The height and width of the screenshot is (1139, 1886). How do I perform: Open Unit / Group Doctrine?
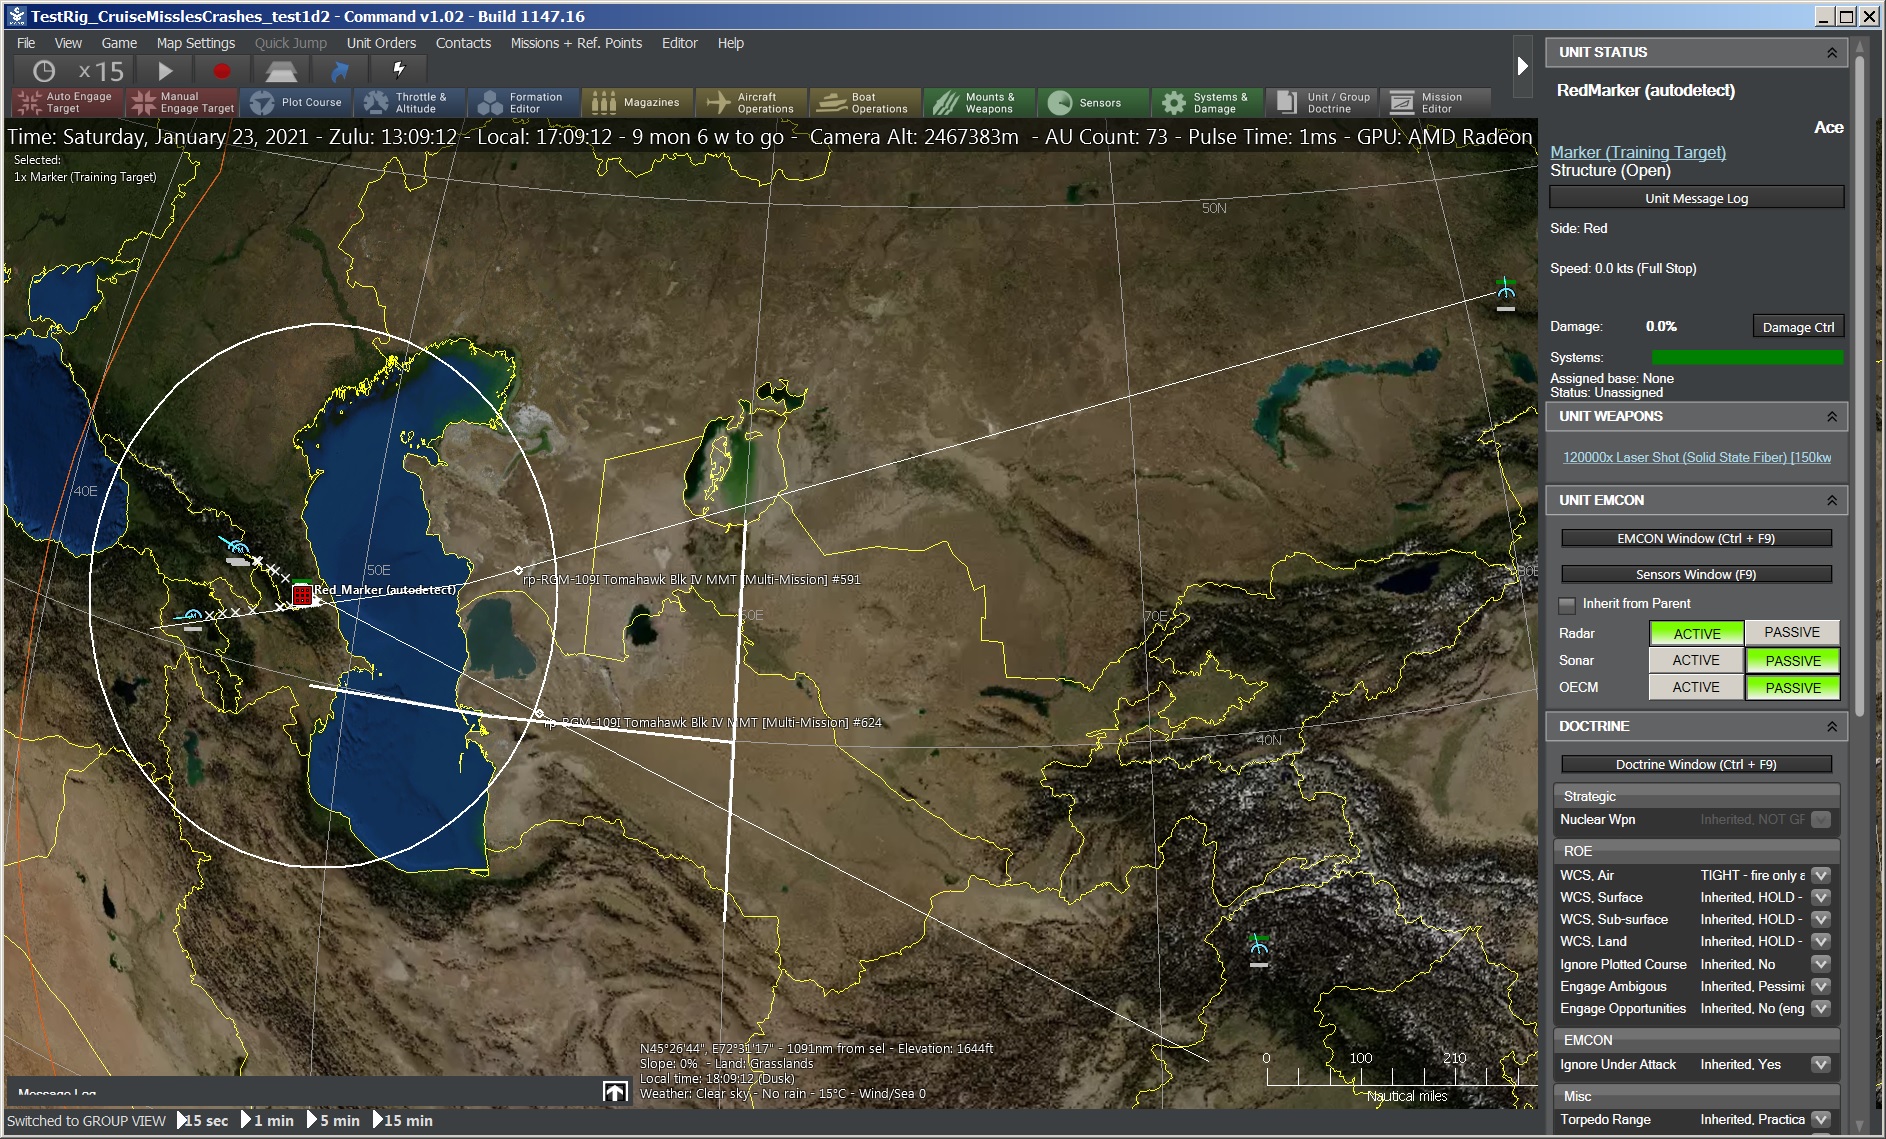click(1322, 102)
